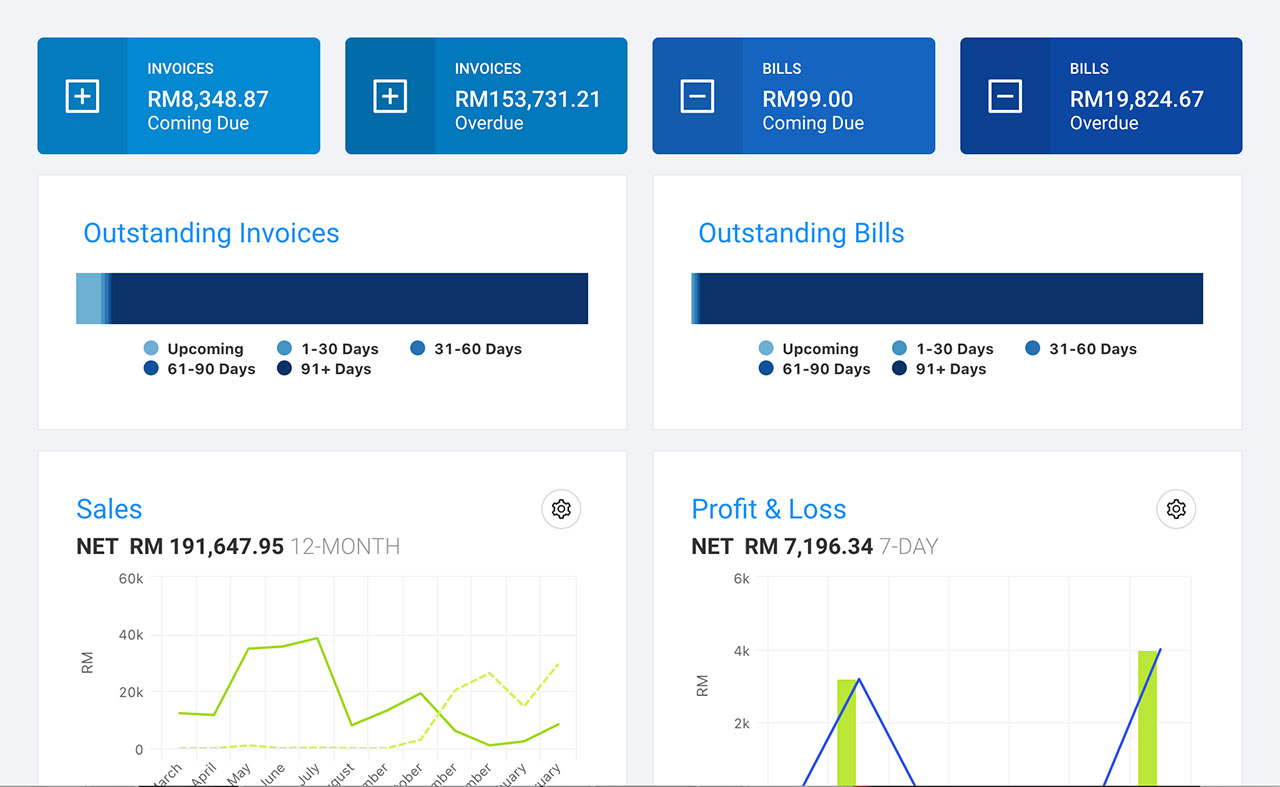
Task: Open the Outstanding Bills report
Action: click(801, 233)
